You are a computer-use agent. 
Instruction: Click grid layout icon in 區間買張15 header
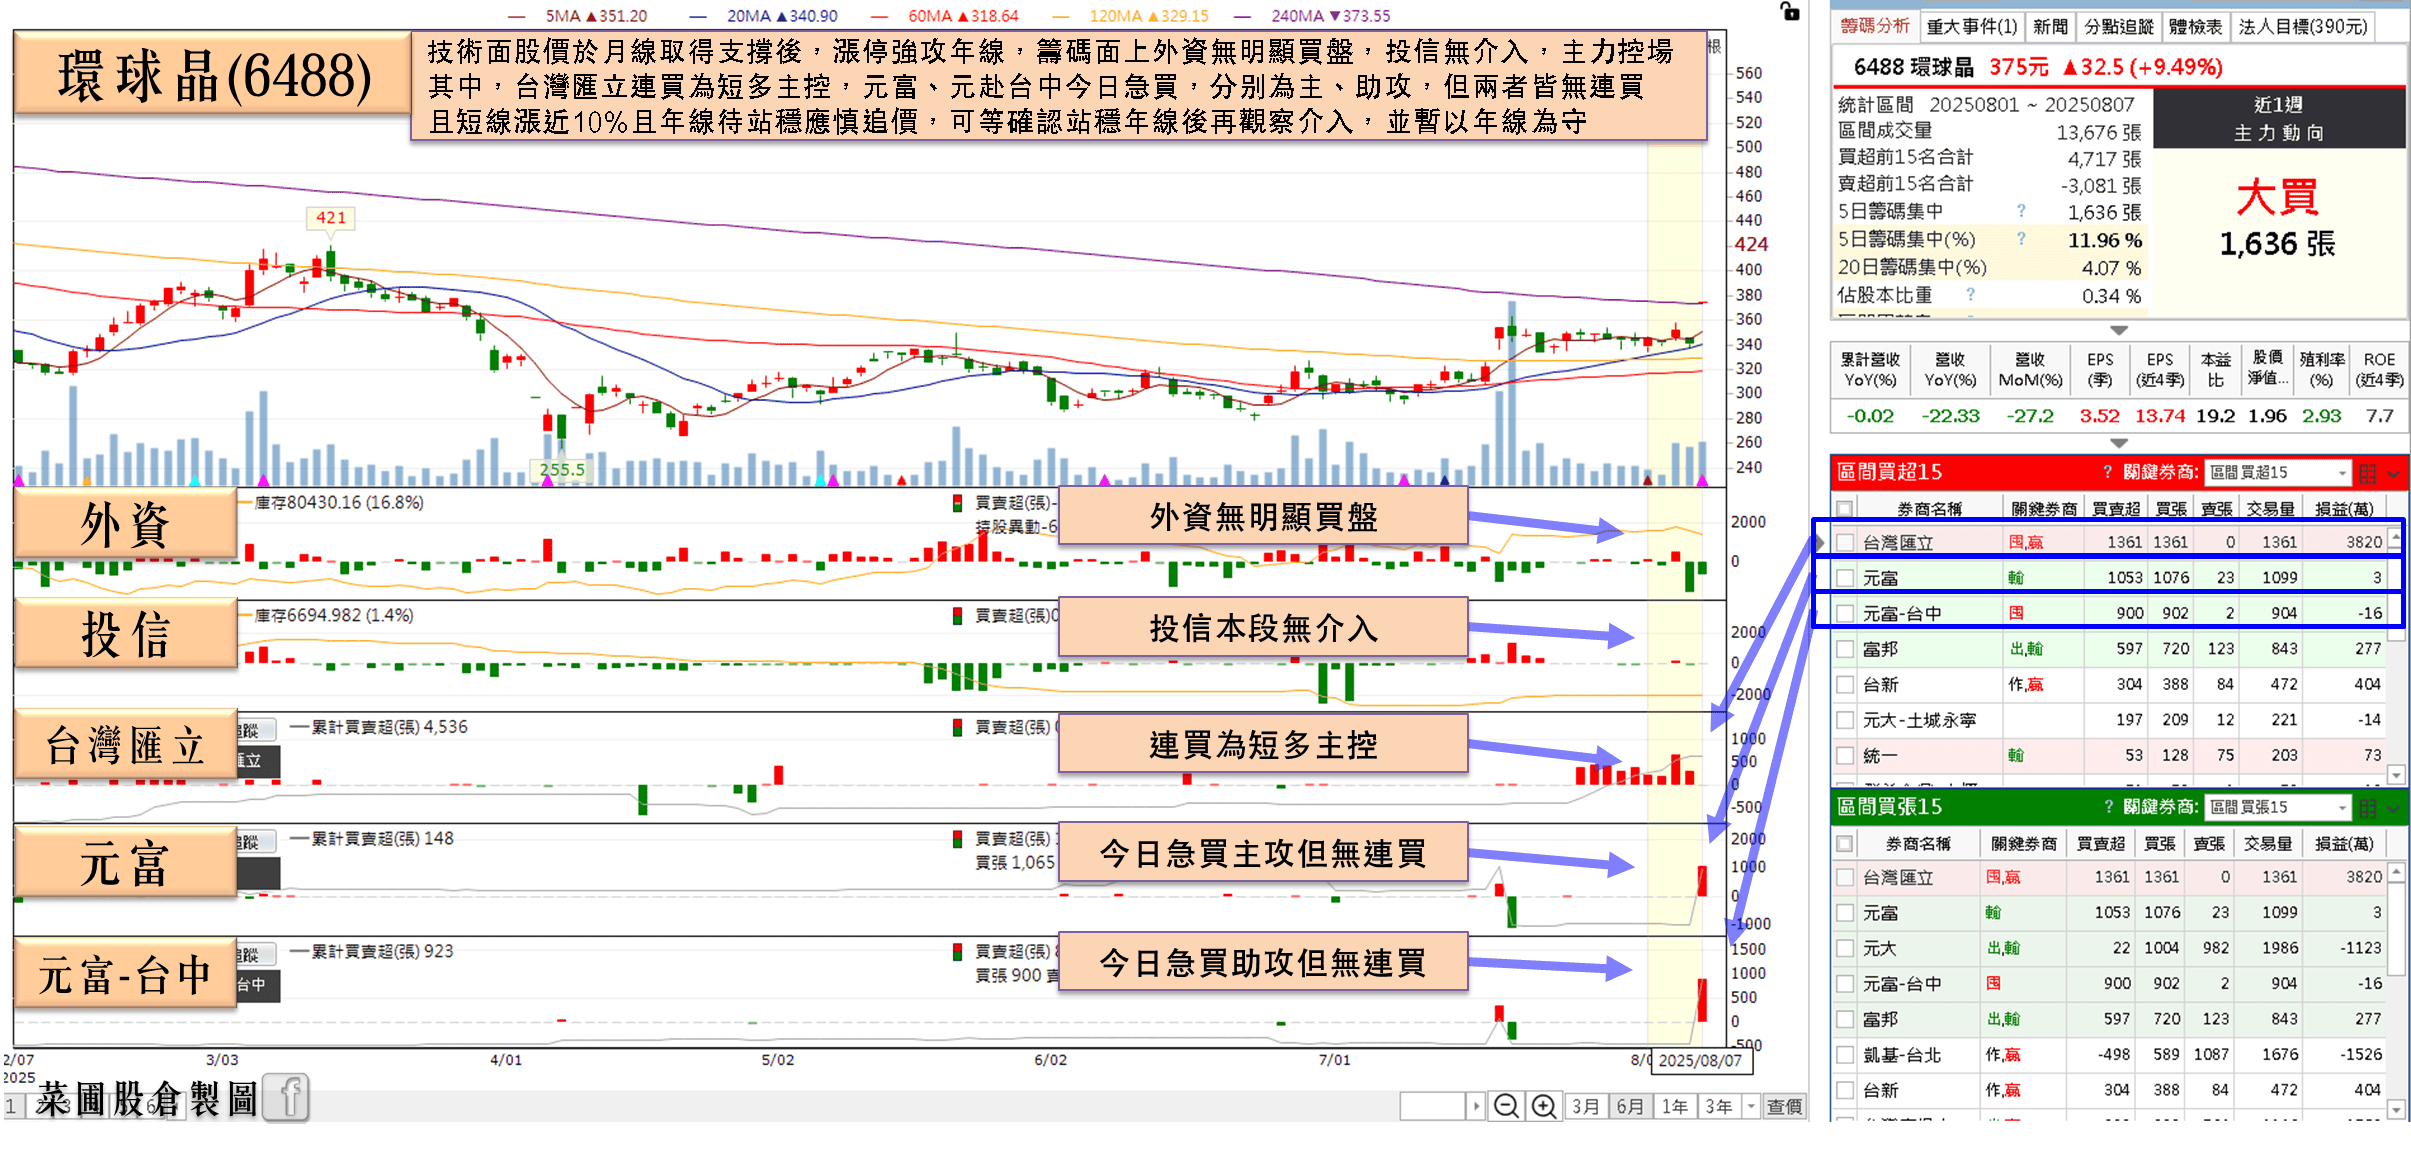click(2367, 808)
